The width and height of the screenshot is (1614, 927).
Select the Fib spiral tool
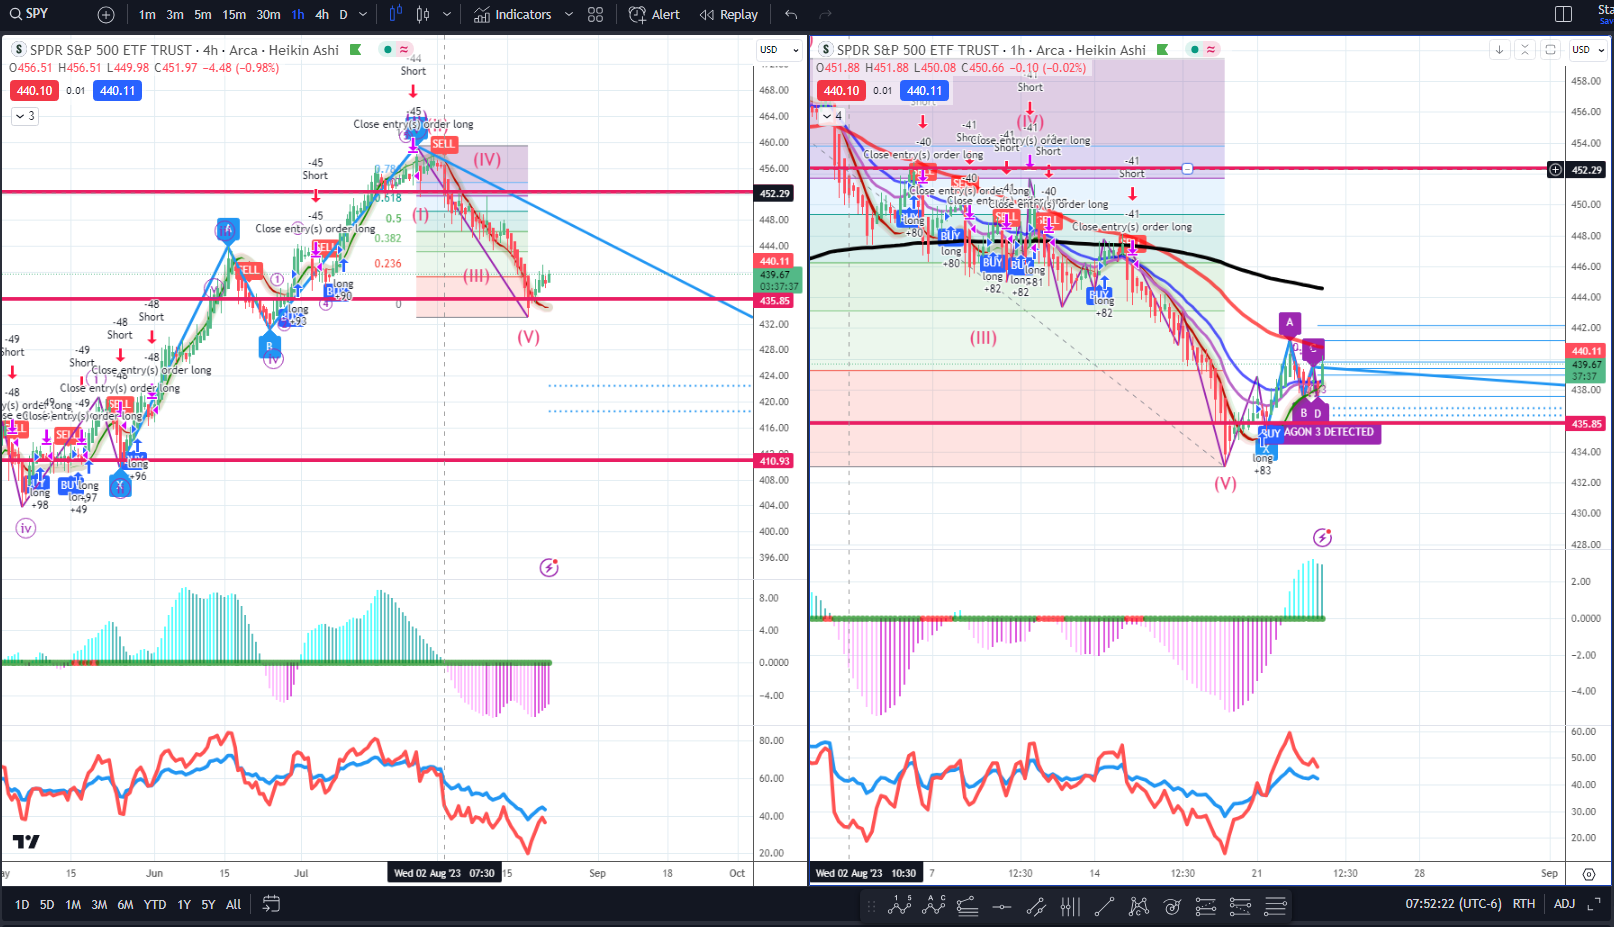pos(1172,907)
